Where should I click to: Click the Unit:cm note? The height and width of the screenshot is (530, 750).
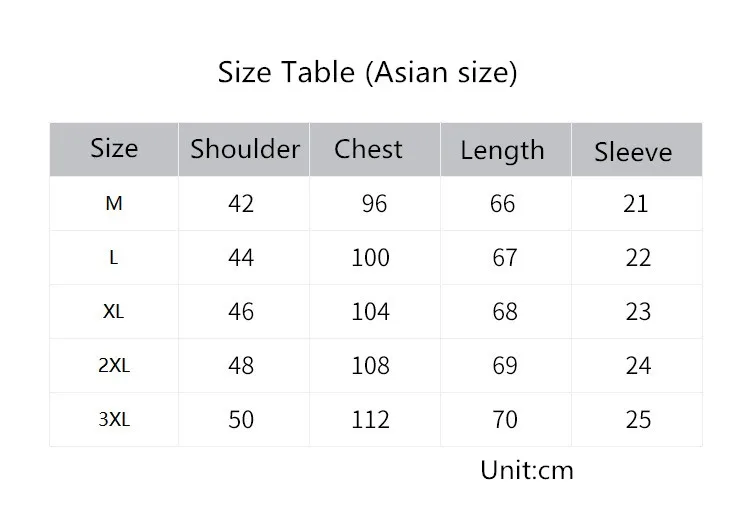[527, 470]
